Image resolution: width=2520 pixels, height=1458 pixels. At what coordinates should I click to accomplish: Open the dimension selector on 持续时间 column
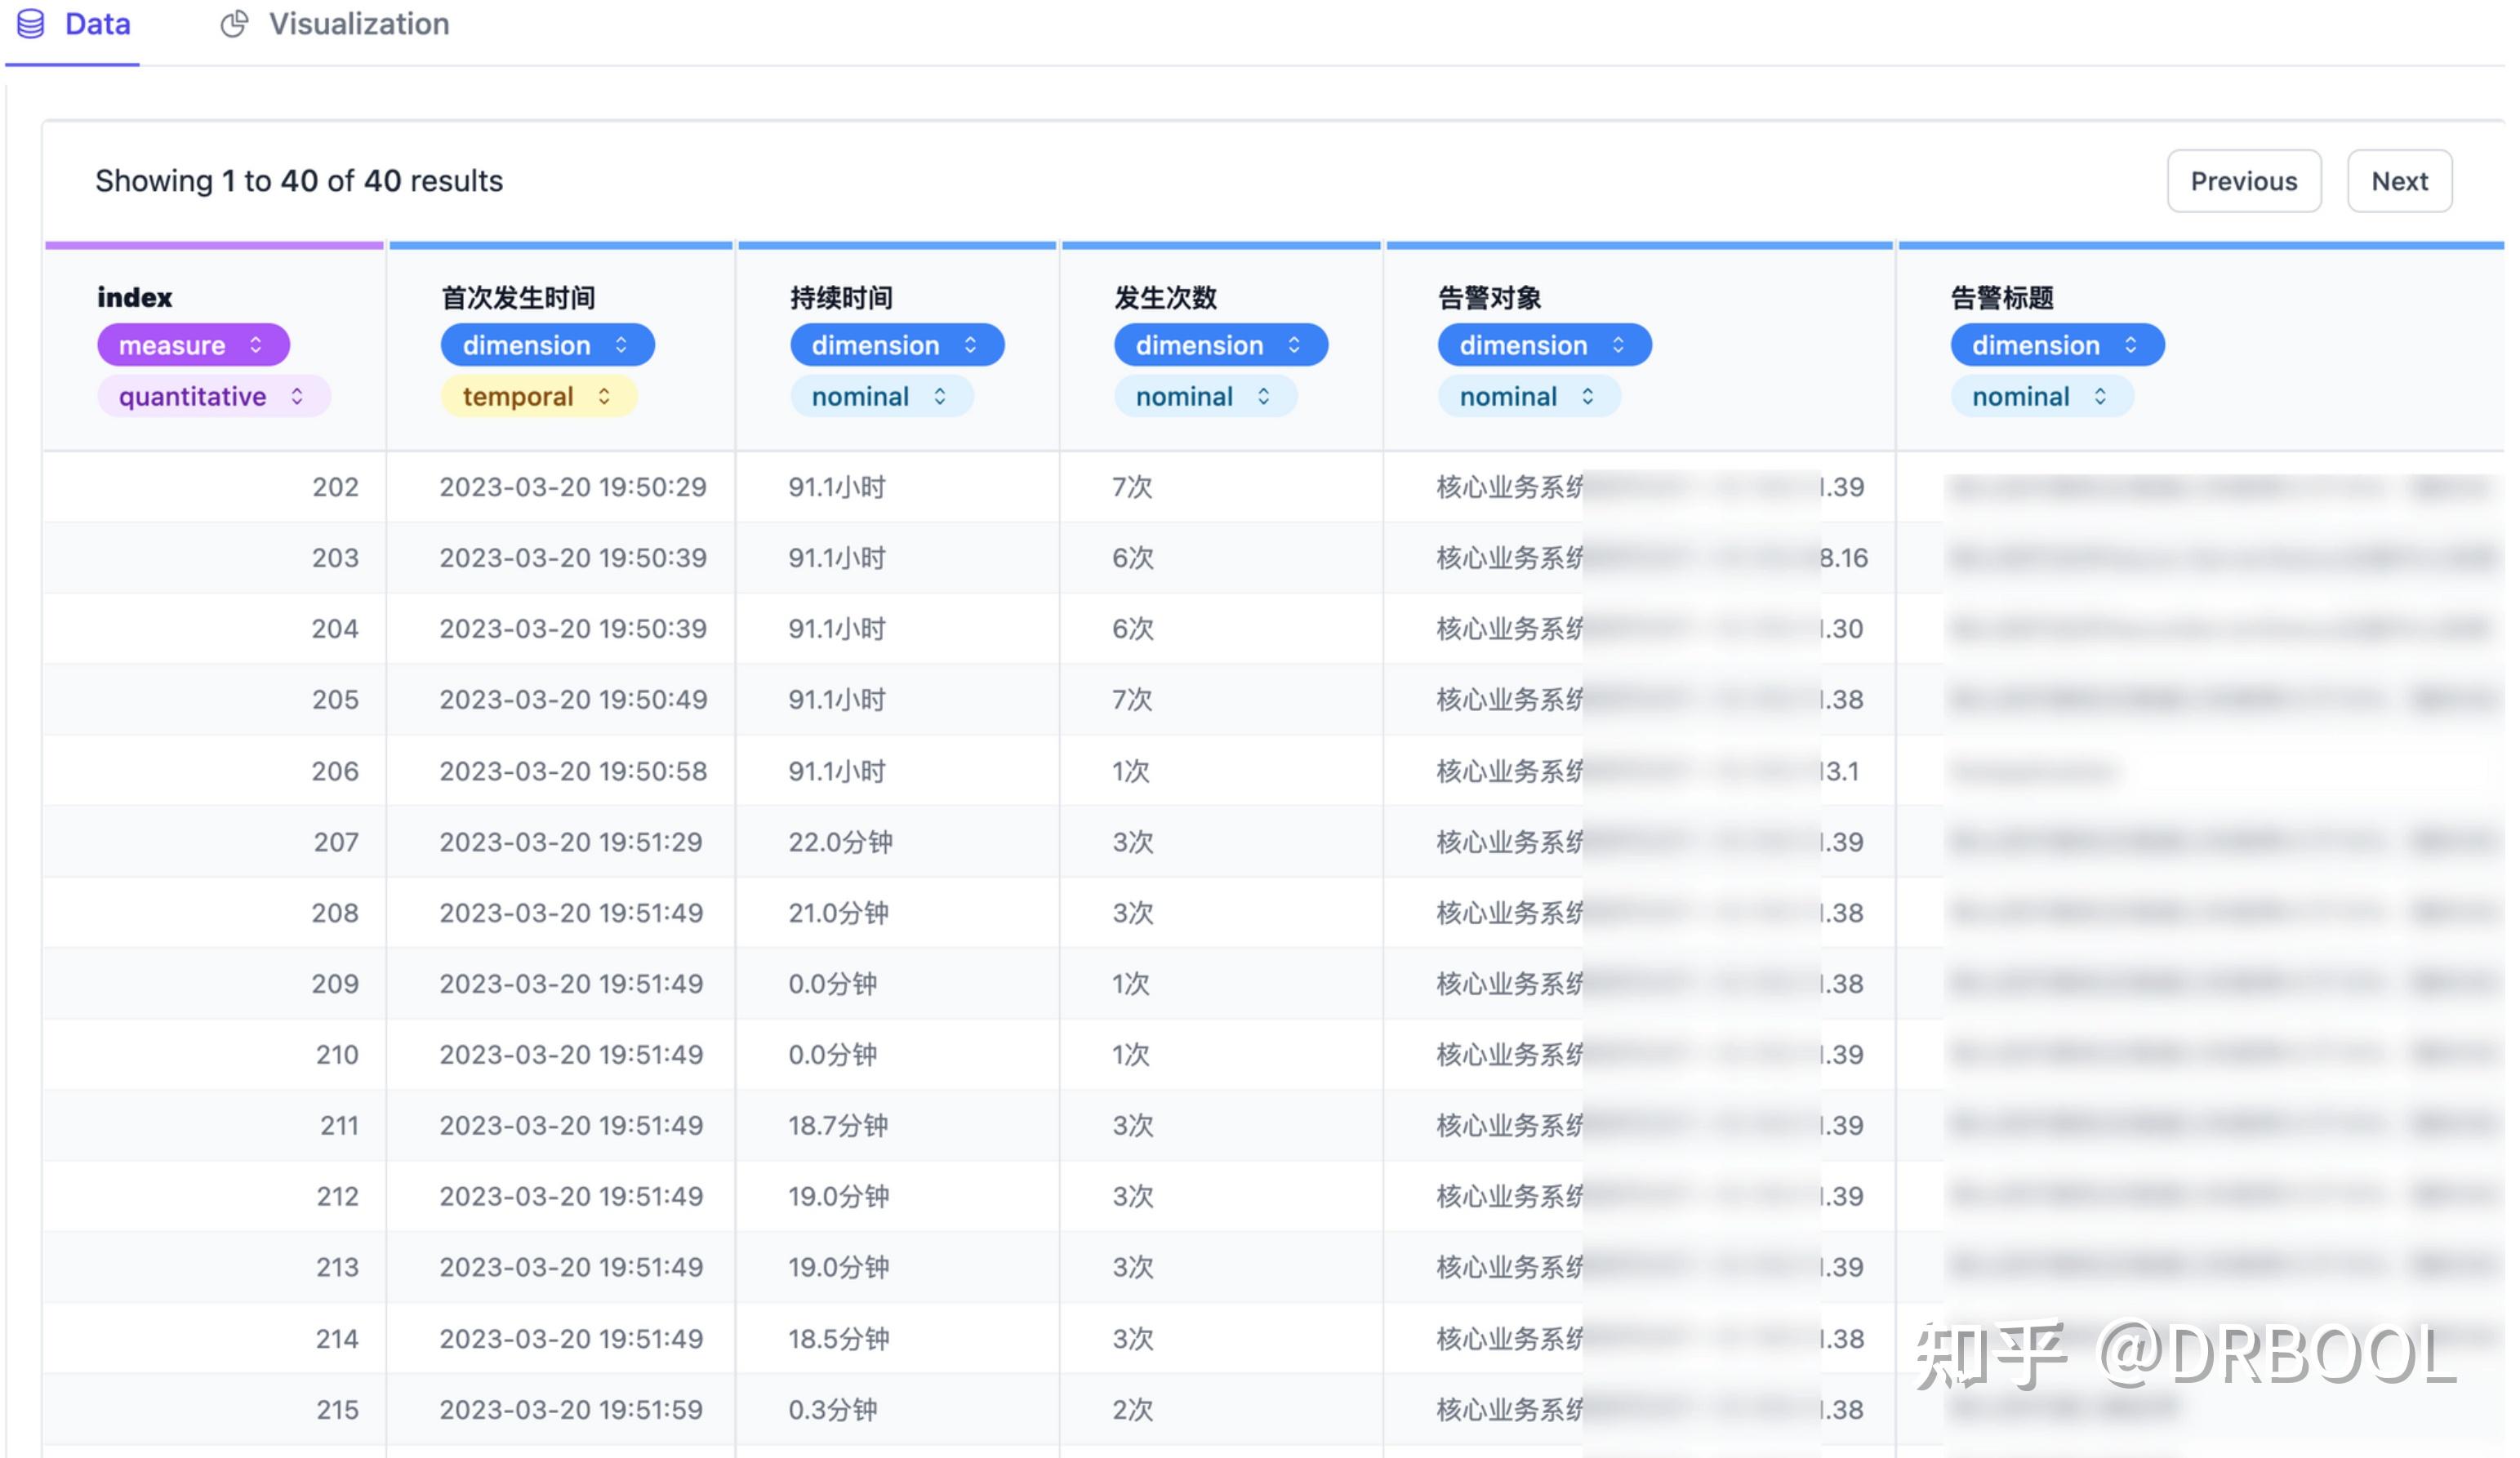pyautogui.click(x=896, y=344)
